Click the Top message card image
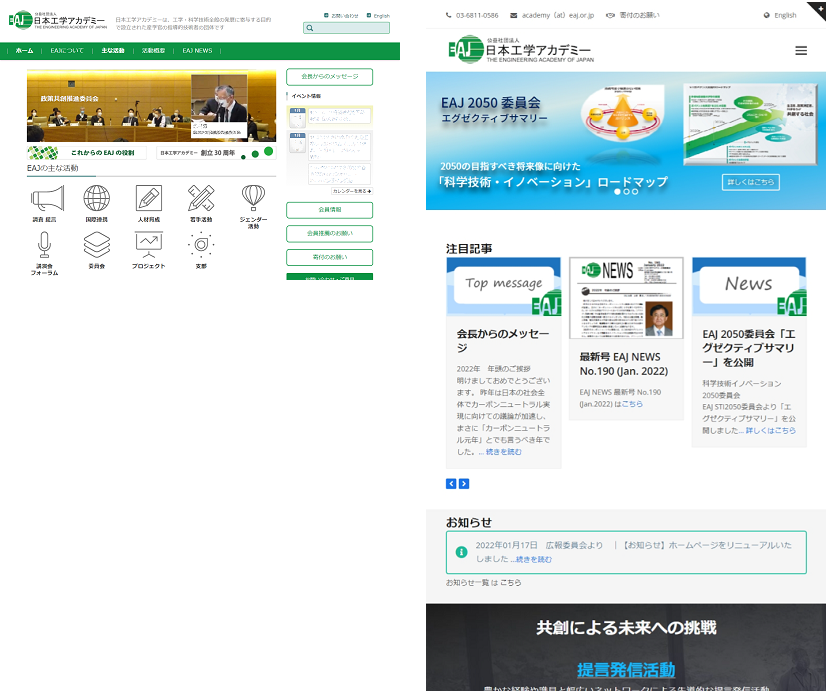 (x=503, y=287)
